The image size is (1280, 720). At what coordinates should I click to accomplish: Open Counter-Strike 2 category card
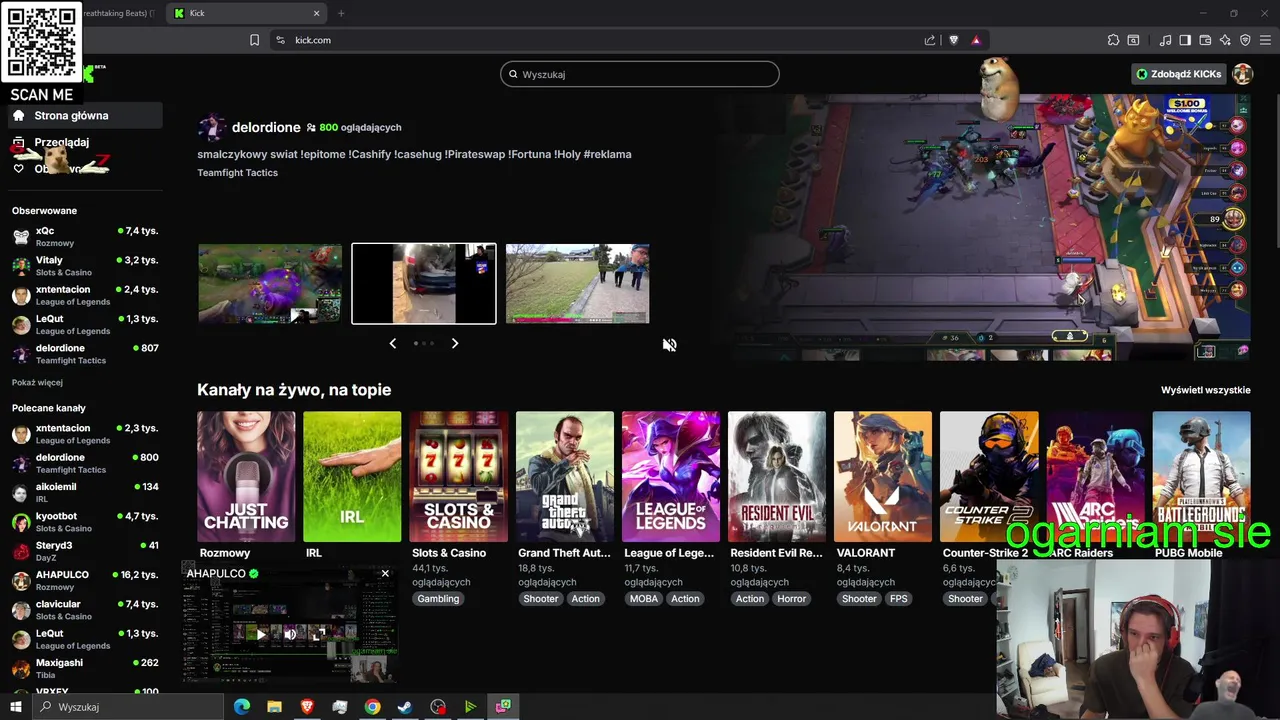click(989, 477)
